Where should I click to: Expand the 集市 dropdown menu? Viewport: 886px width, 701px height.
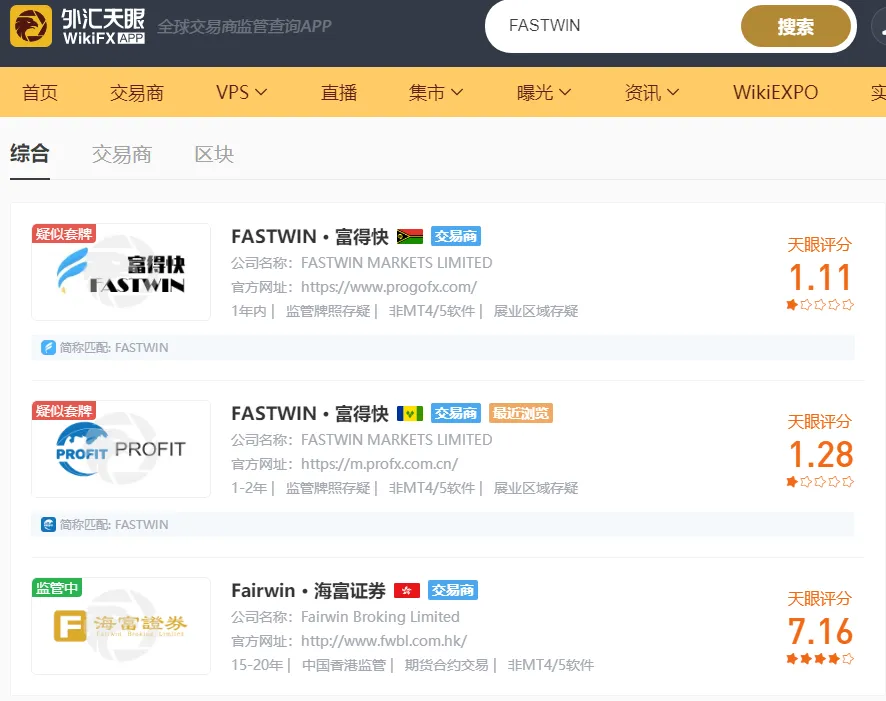coord(436,92)
